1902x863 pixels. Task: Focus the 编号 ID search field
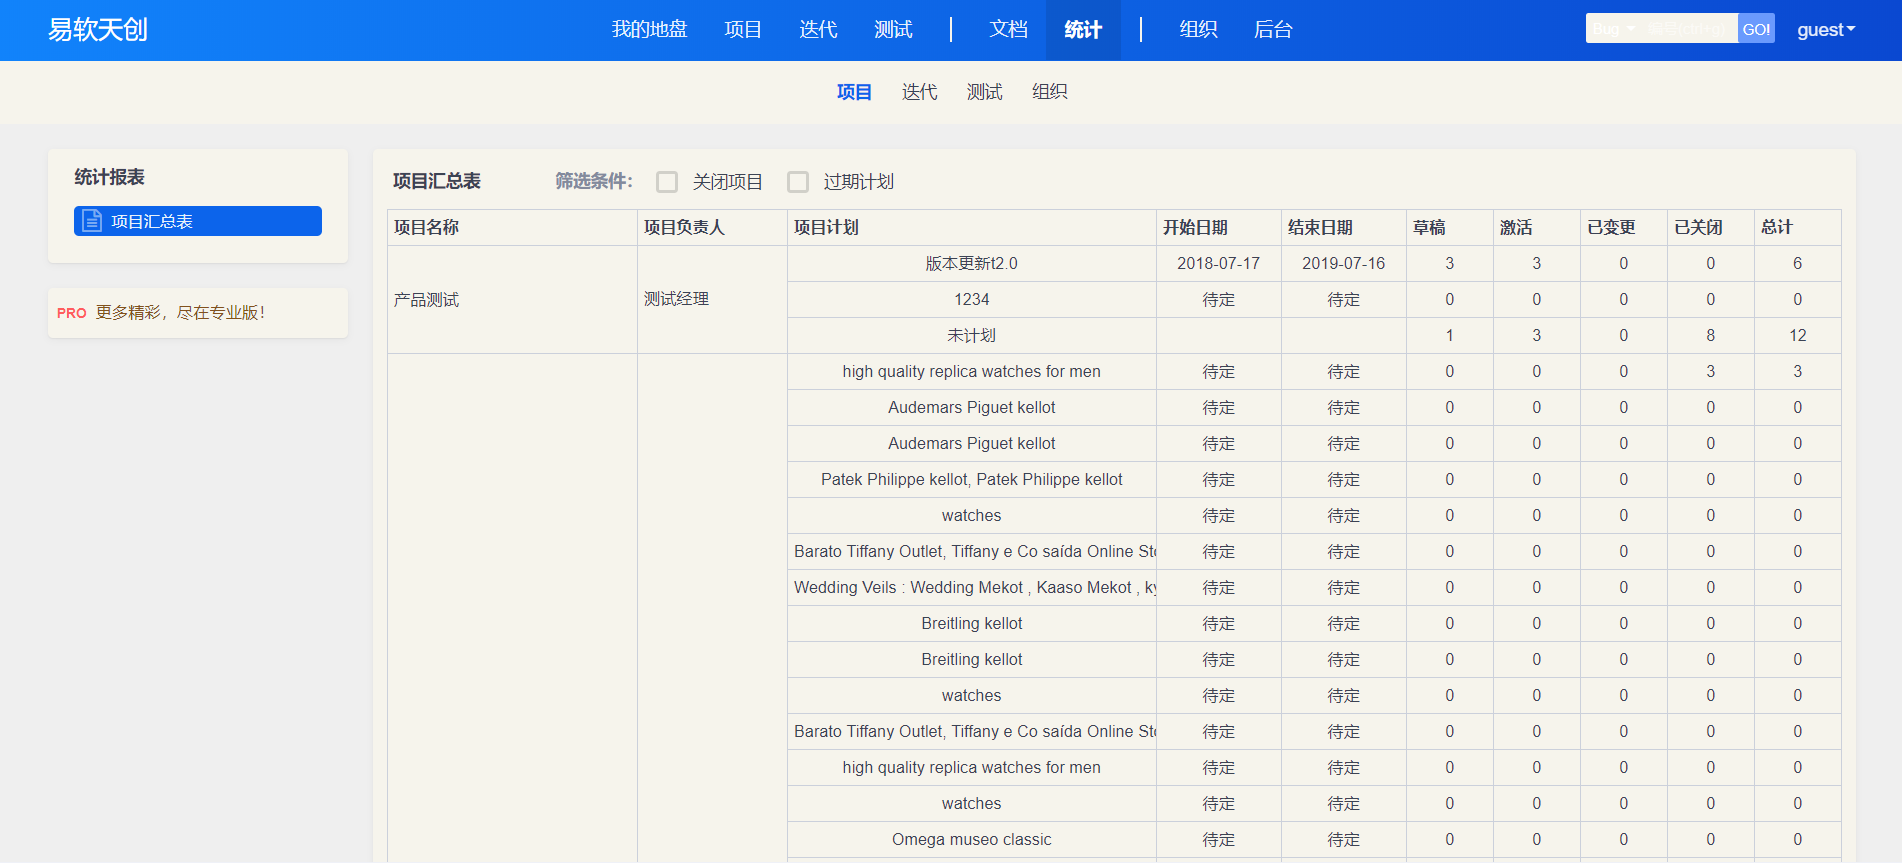[1687, 29]
